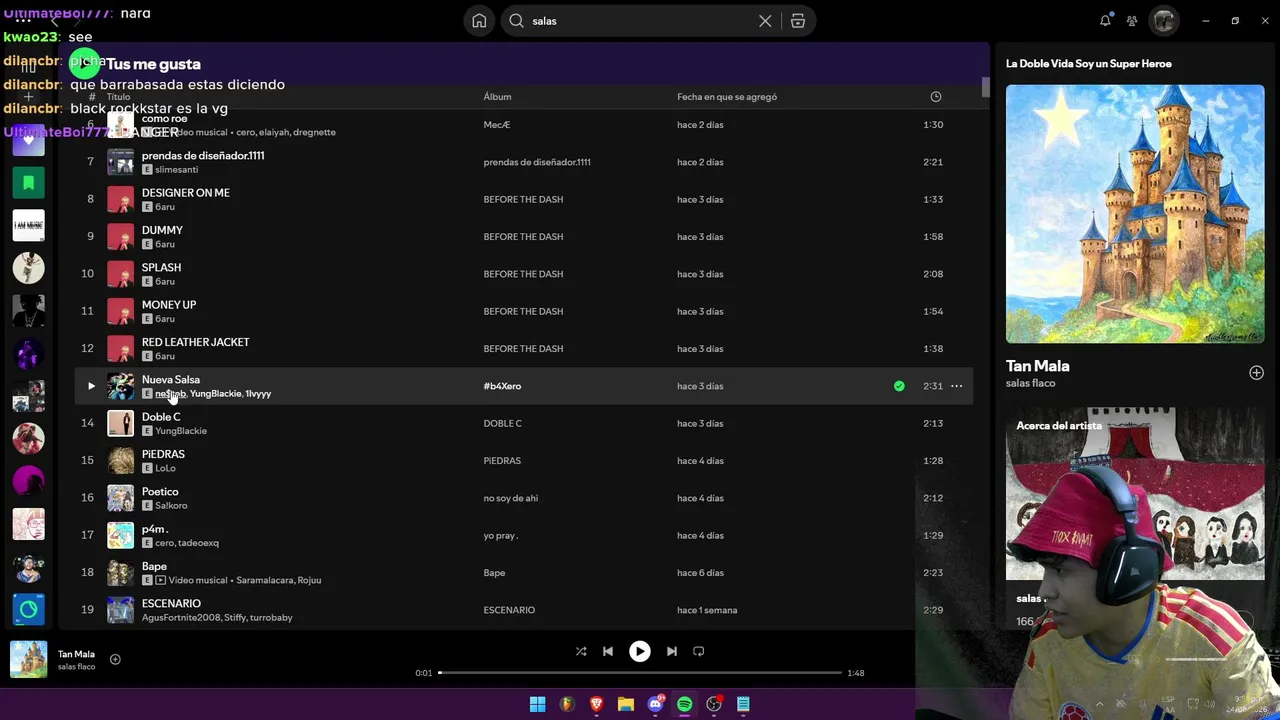Toggle shuffle in the player bar
This screenshot has height=720, width=1280.
coord(581,651)
